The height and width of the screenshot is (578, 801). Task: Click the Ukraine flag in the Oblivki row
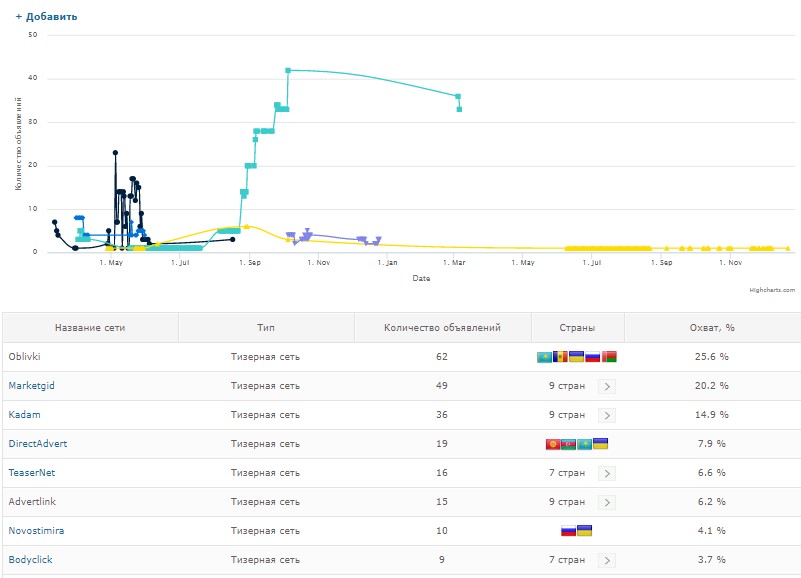pos(576,357)
